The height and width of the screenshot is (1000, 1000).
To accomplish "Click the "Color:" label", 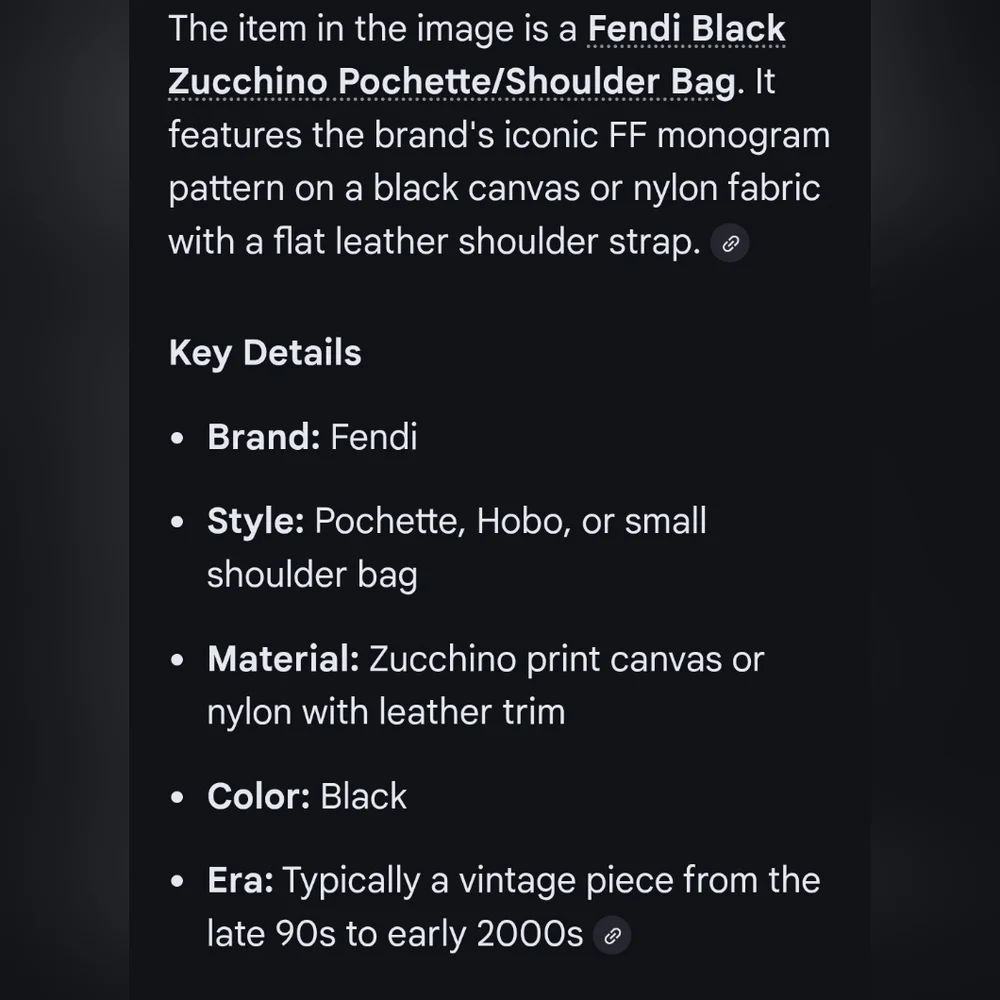I will (259, 796).
